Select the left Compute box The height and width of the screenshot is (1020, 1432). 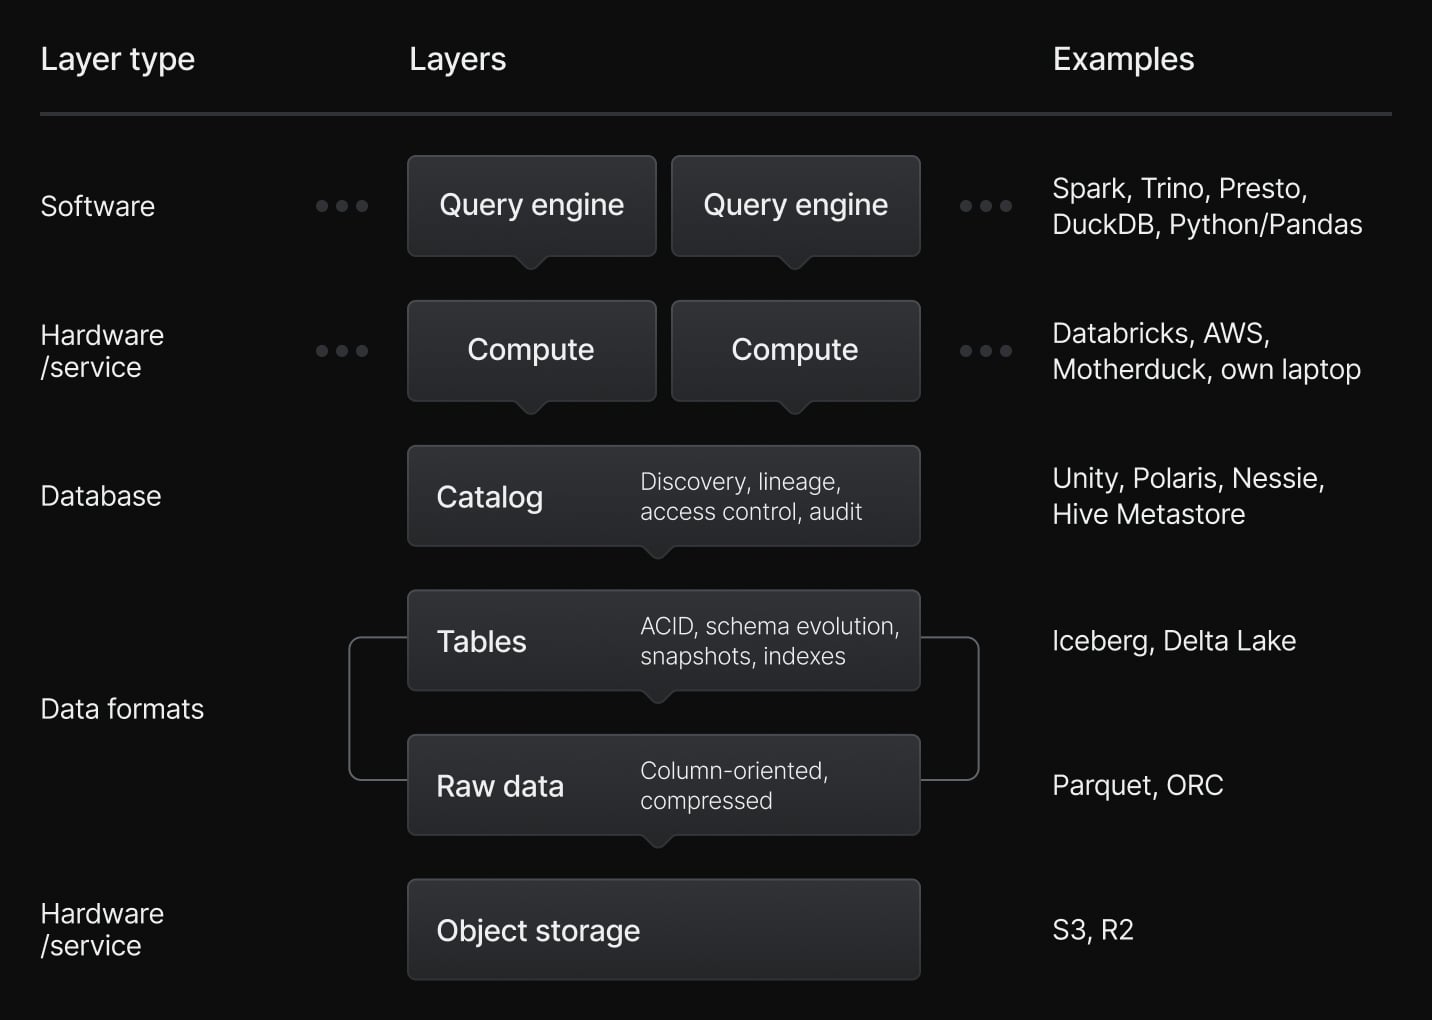(531, 351)
